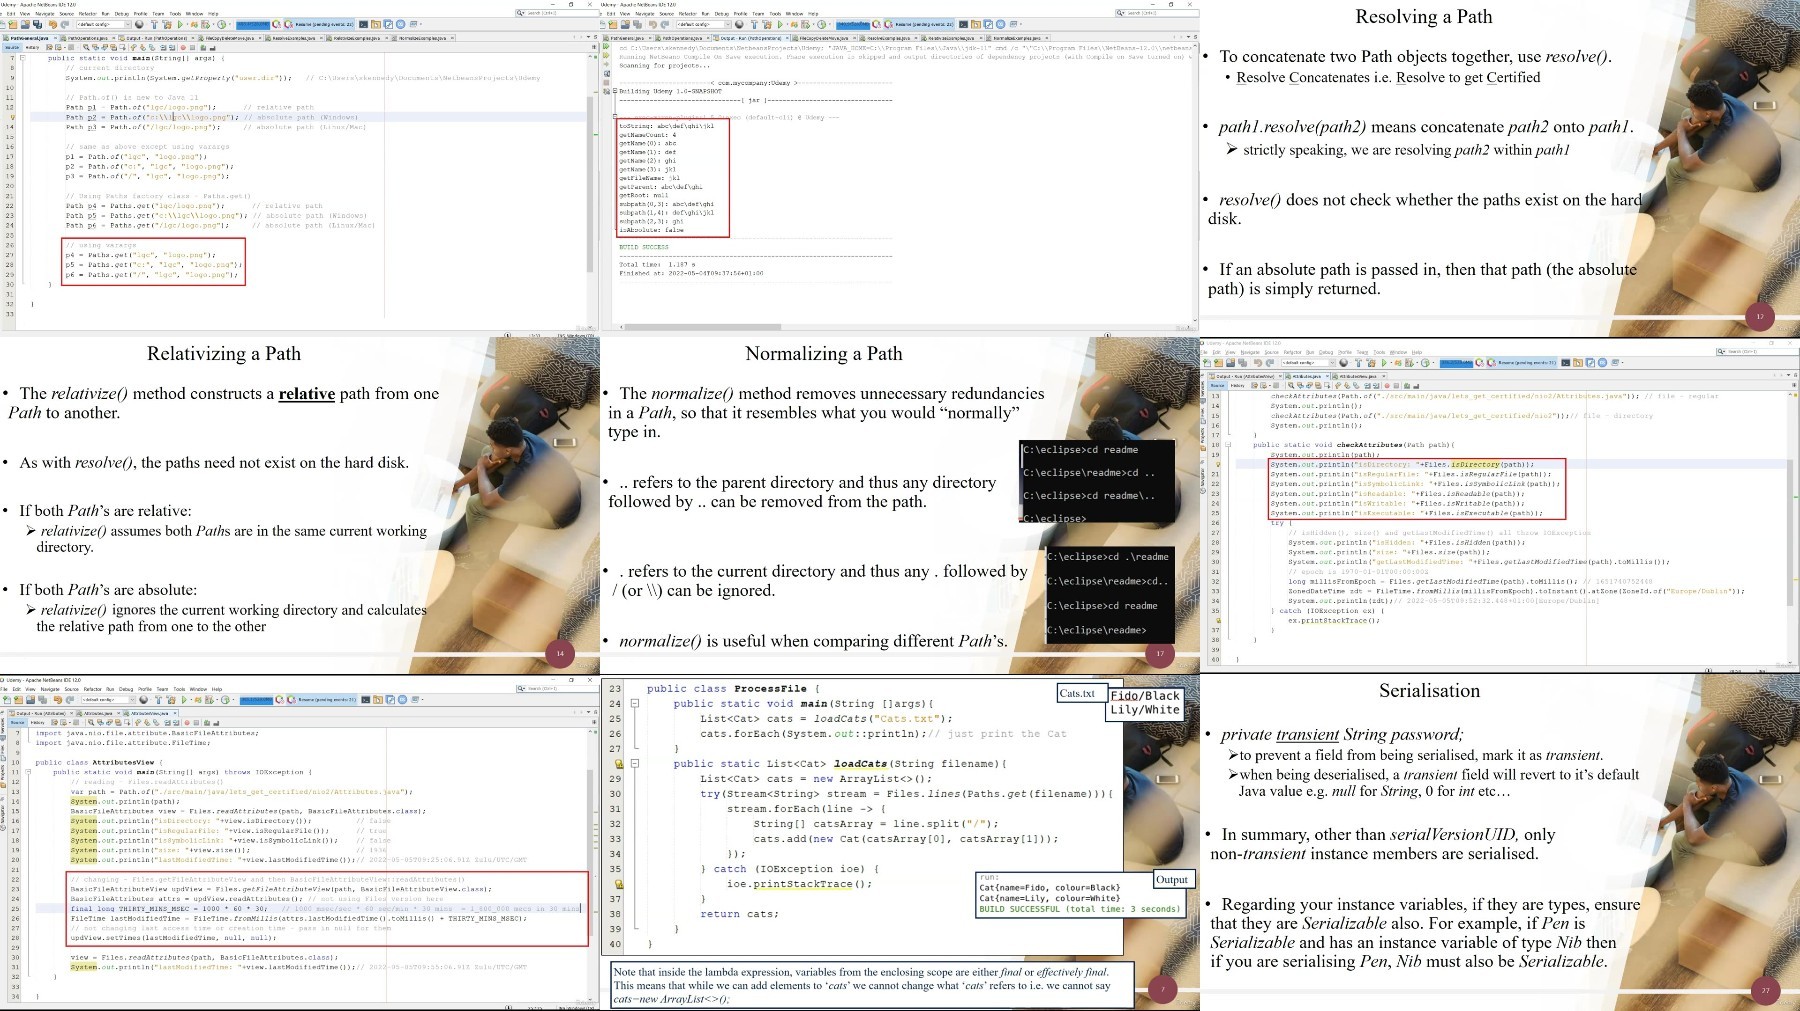Open Navigate menu in PathGeneral.java NetBeans window
This screenshot has width=1800, height=1011.
tap(45, 14)
